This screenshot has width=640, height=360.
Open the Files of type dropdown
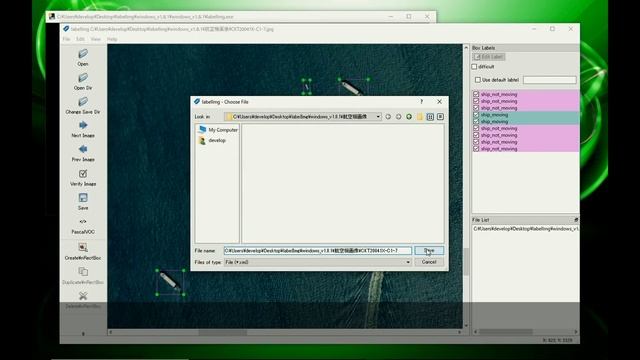tap(408, 262)
